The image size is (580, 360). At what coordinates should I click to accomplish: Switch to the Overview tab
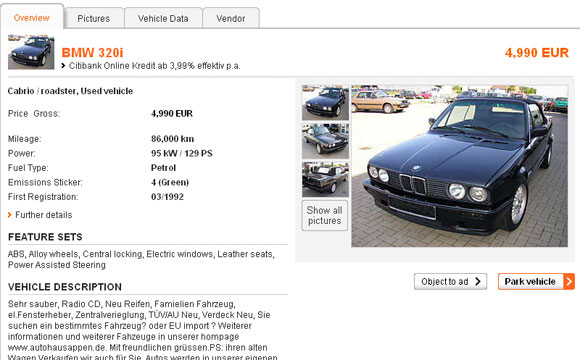32,17
